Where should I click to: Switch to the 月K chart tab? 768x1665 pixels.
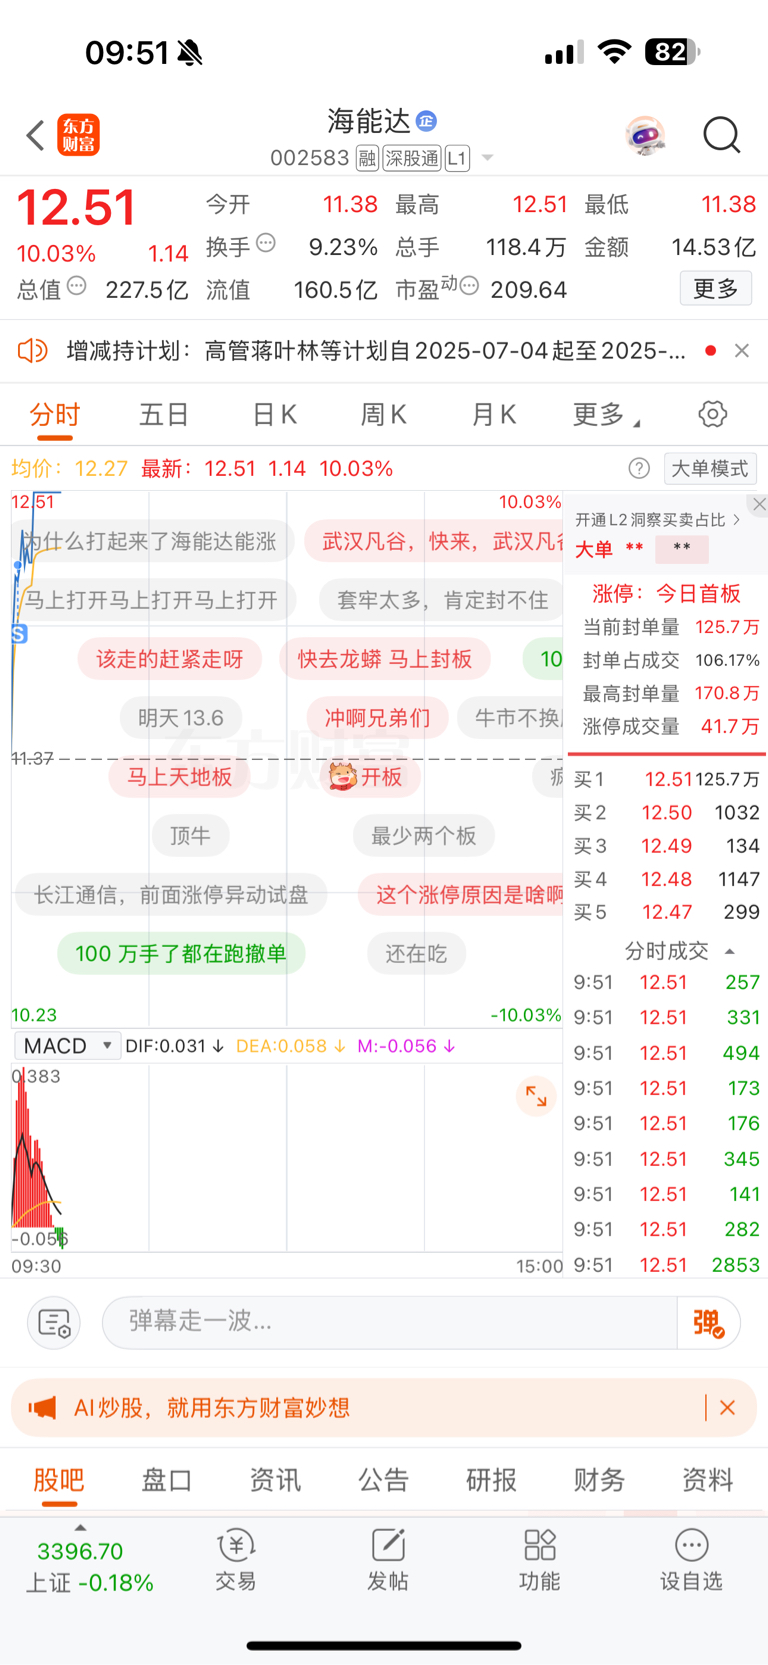click(x=493, y=414)
